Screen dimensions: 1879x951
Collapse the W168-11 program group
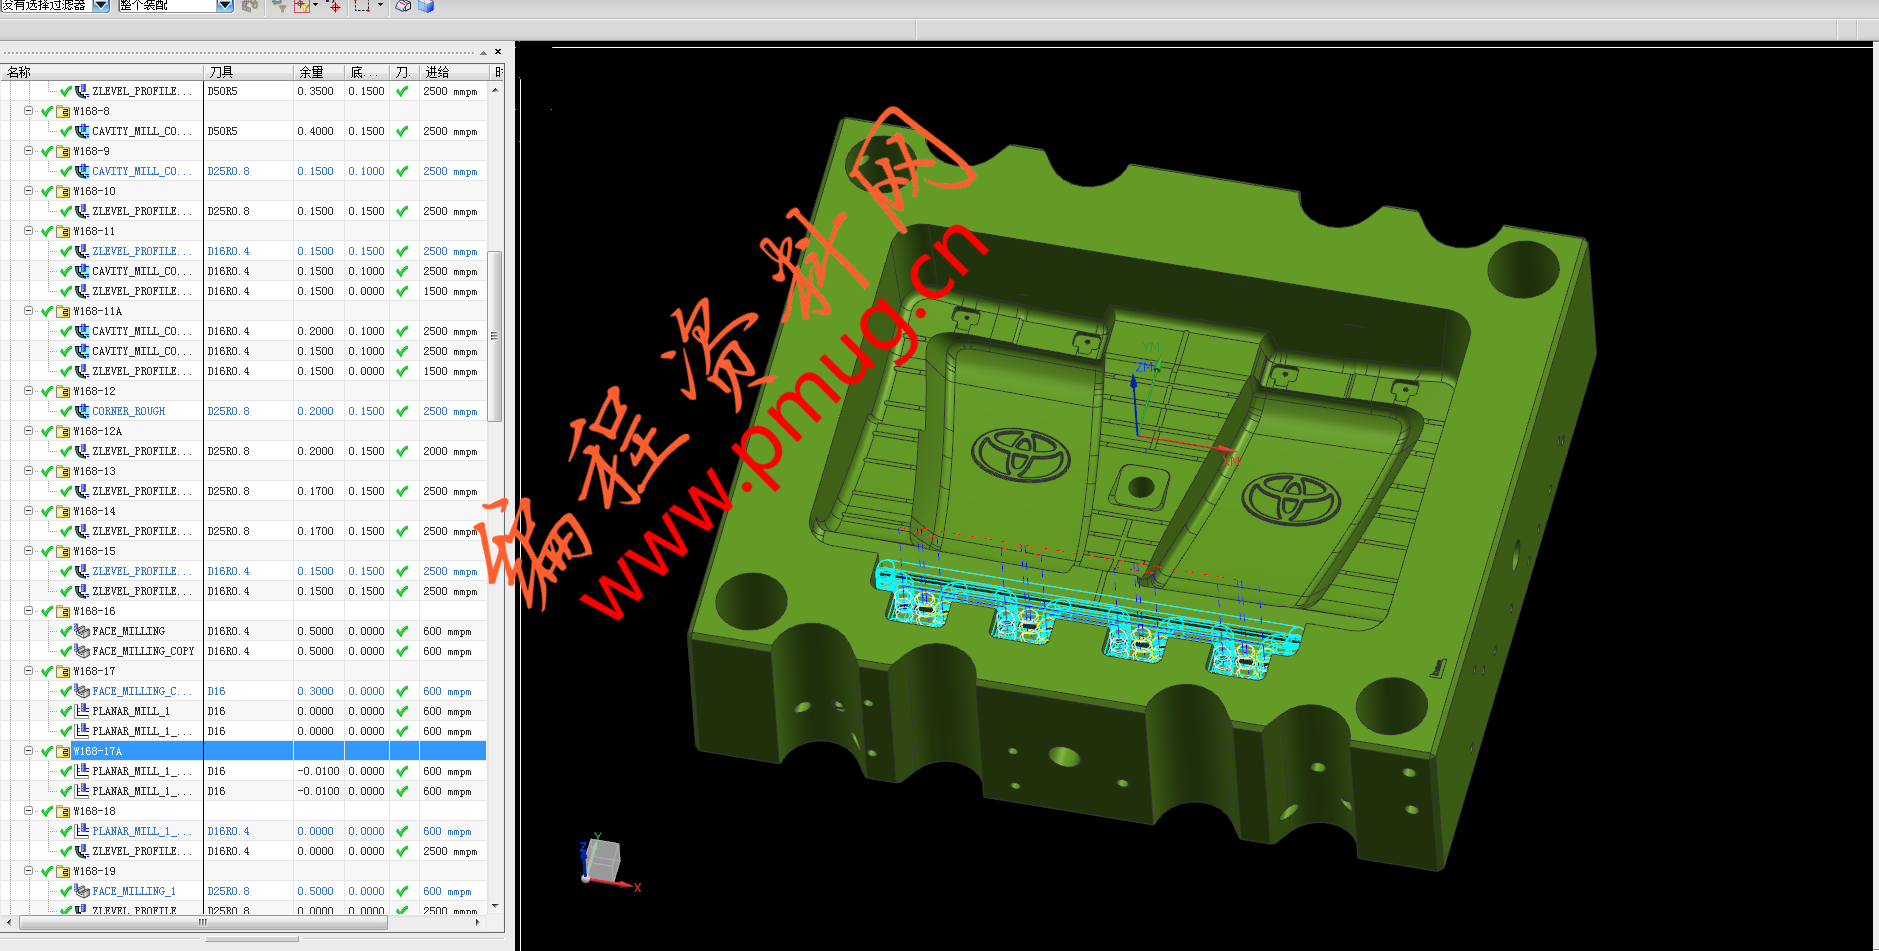pyautogui.click(x=29, y=231)
